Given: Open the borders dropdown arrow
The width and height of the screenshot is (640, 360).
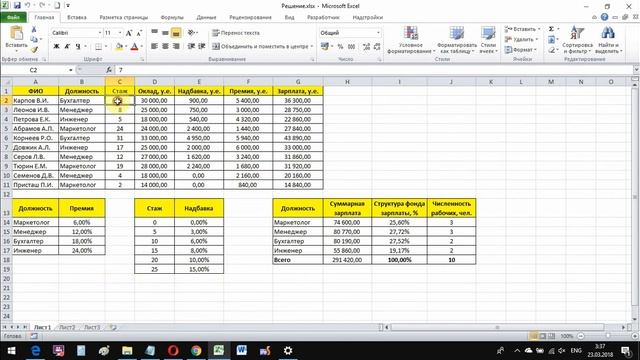Looking at the screenshot, I should (x=106, y=47).
